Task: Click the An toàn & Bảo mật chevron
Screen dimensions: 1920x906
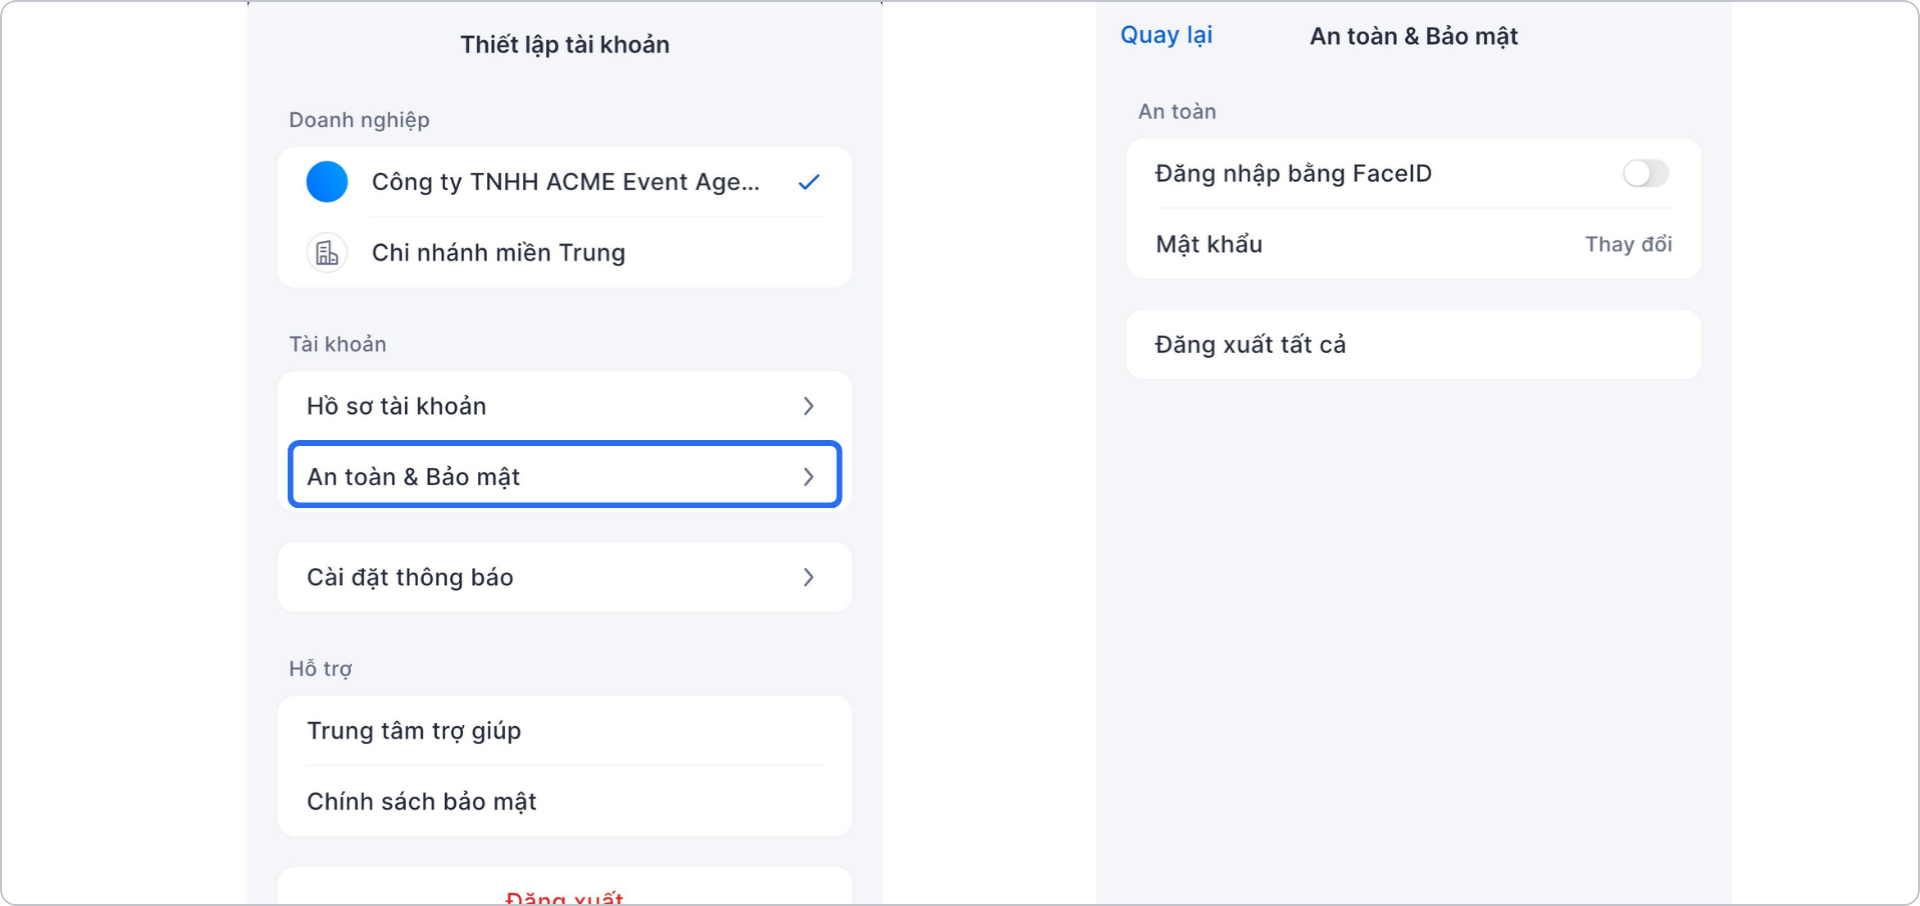Action: (x=808, y=477)
